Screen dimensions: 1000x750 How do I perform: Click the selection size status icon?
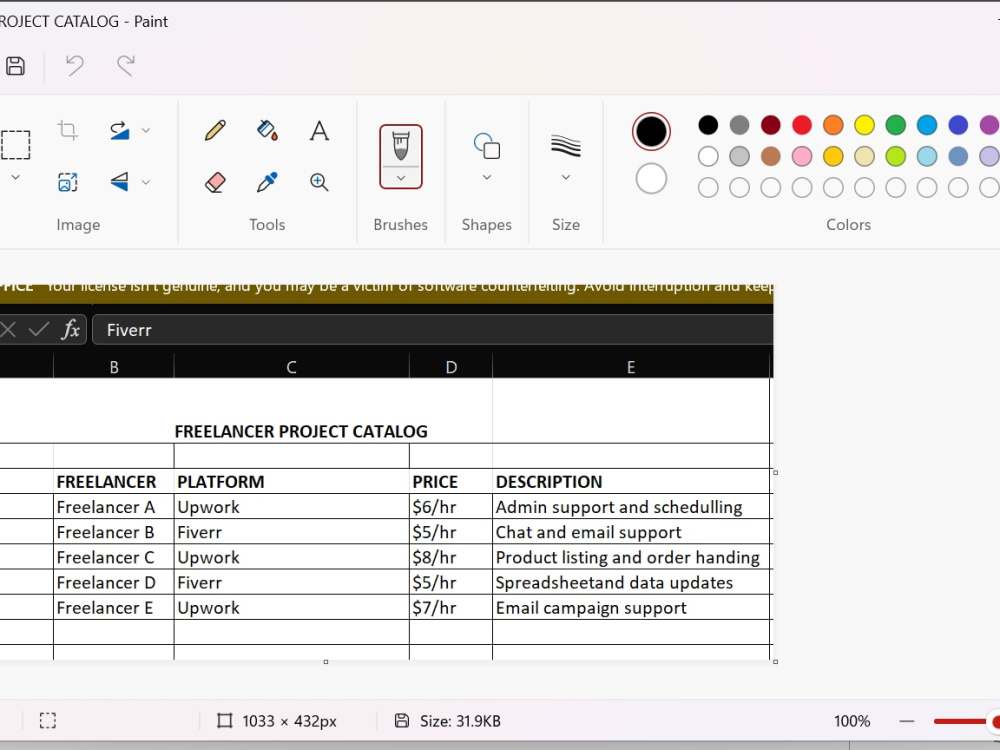(x=48, y=721)
